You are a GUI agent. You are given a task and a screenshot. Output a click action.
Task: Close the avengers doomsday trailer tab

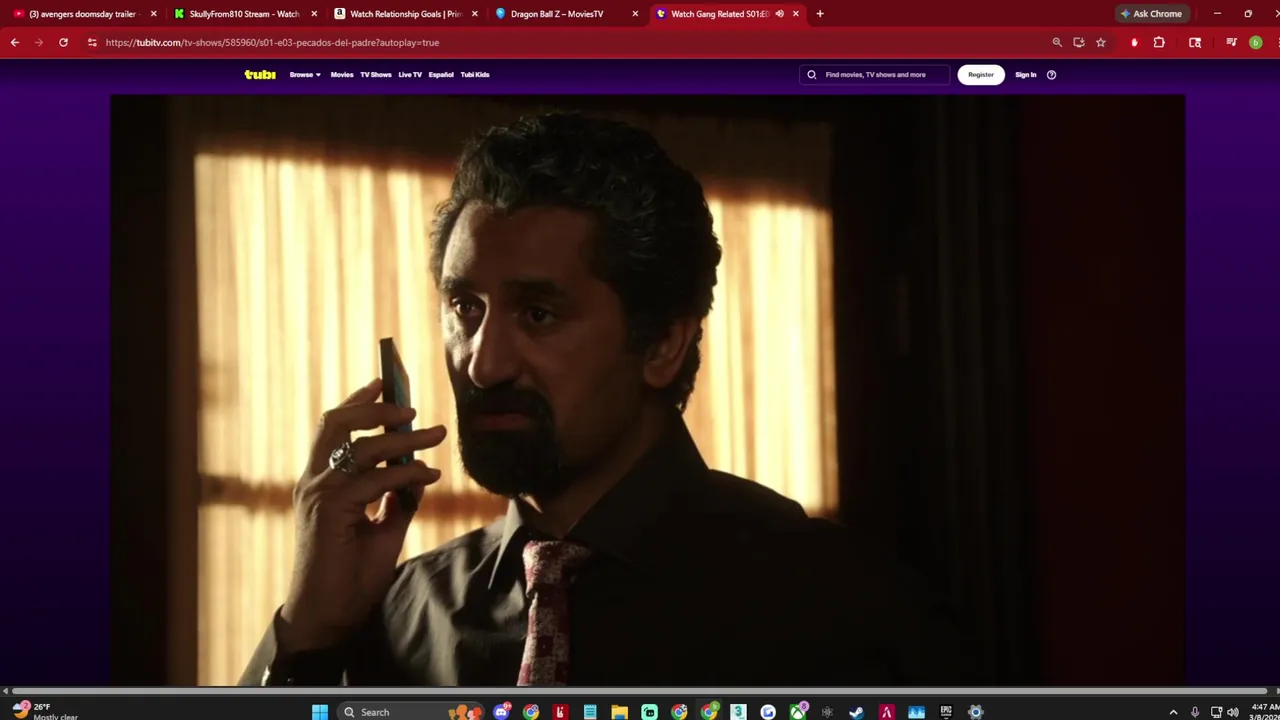pyautogui.click(x=153, y=14)
